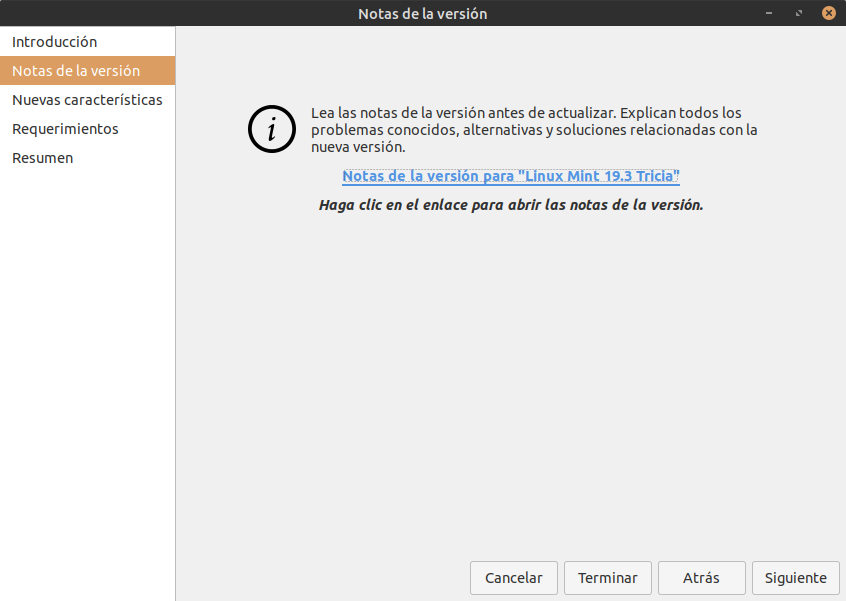Click the Terminar button
This screenshot has width=846, height=601.
click(608, 578)
